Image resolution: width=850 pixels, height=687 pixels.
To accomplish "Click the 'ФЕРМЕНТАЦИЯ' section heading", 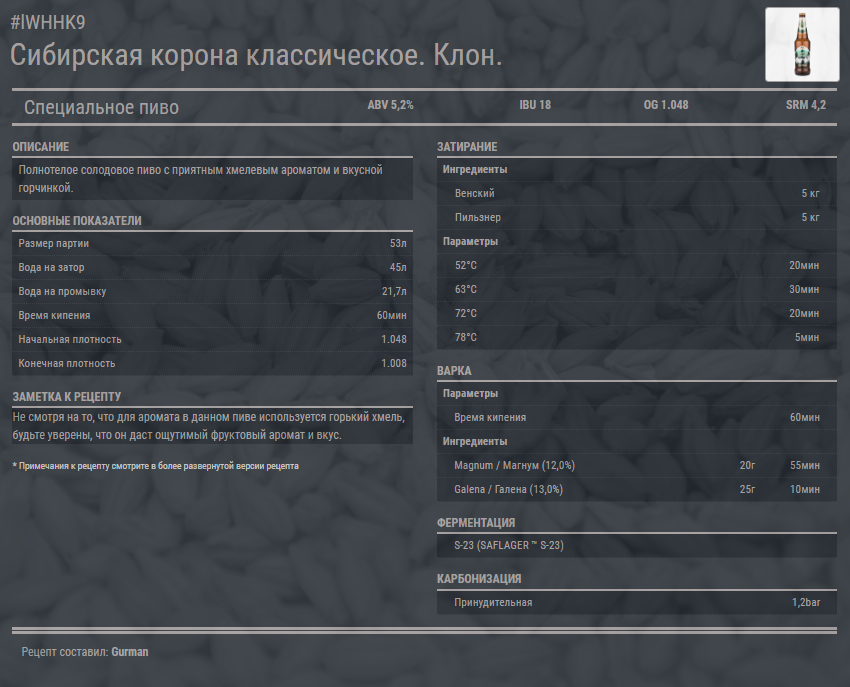I will click(x=476, y=523).
